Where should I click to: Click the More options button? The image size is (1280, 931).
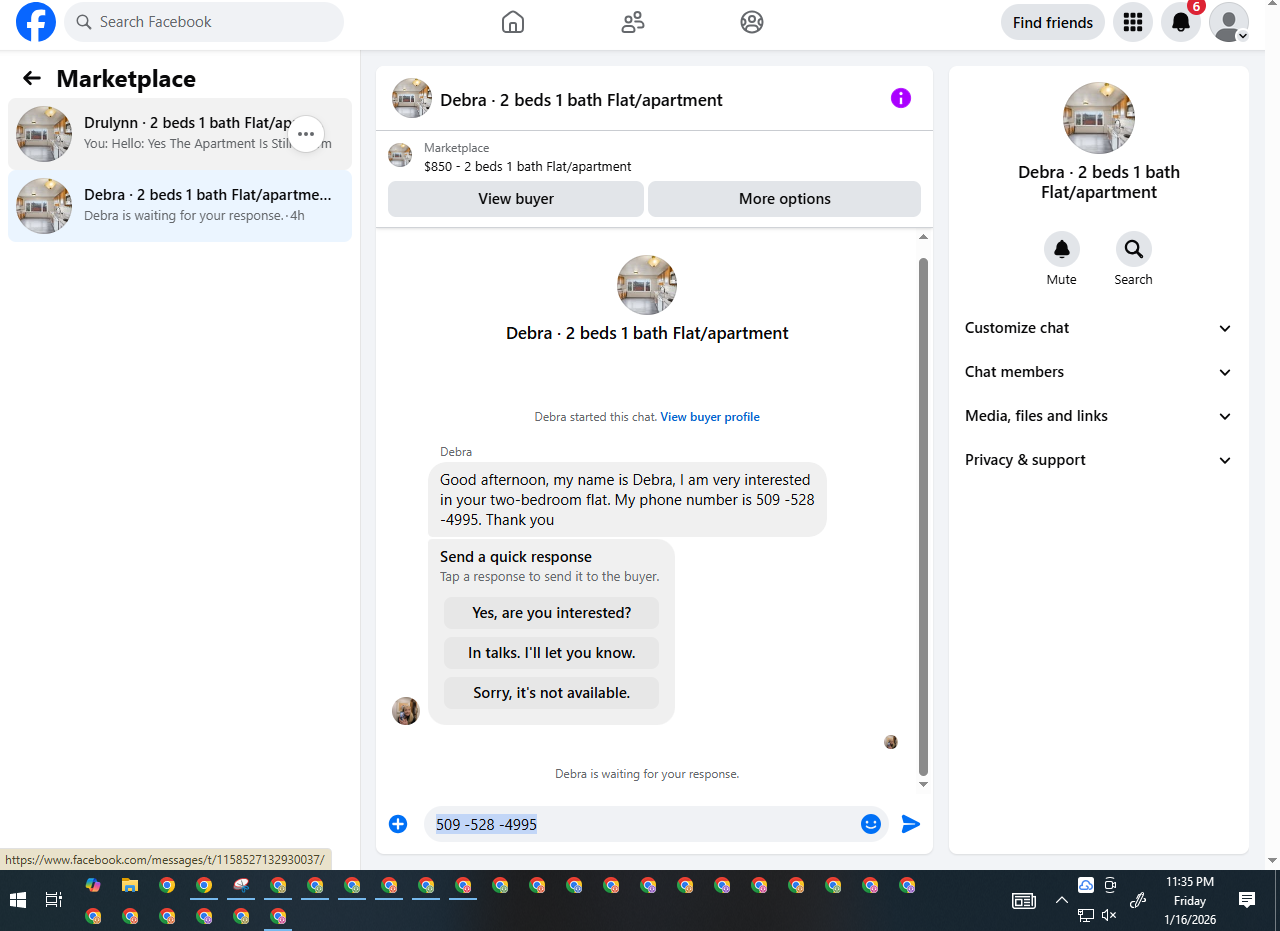784,199
